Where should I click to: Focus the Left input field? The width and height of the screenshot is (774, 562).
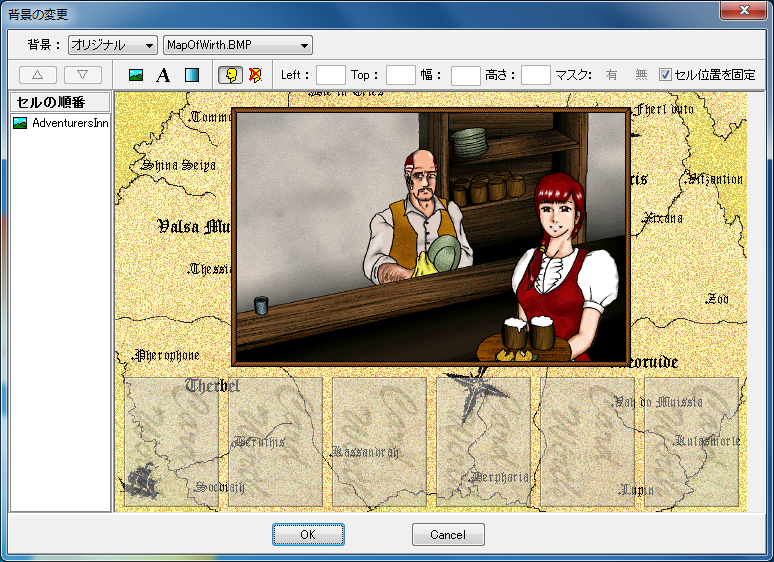(330, 75)
